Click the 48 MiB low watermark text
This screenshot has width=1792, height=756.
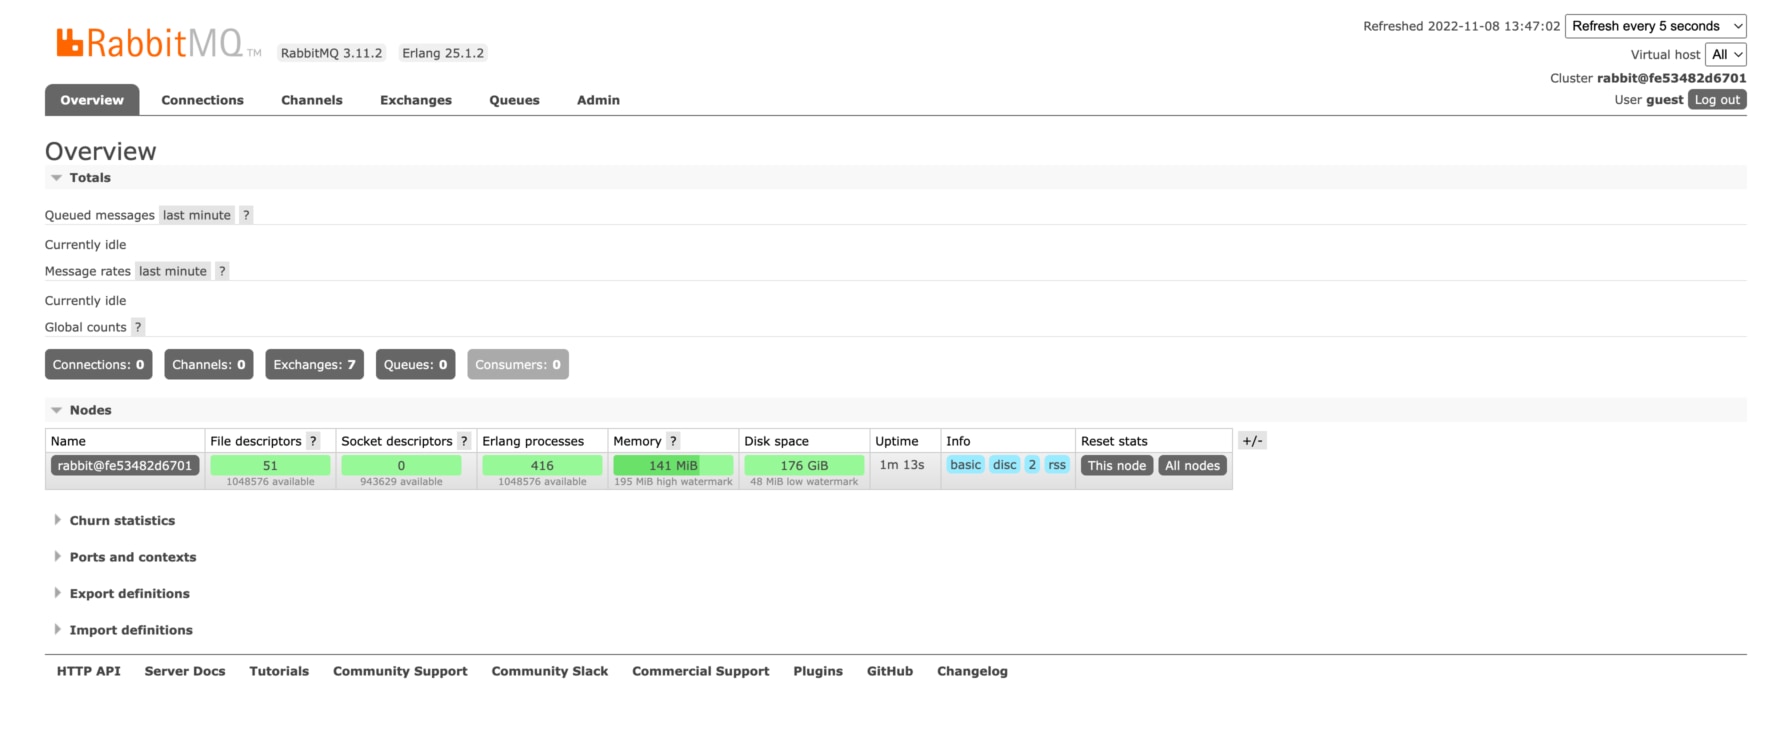[x=804, y=482]
